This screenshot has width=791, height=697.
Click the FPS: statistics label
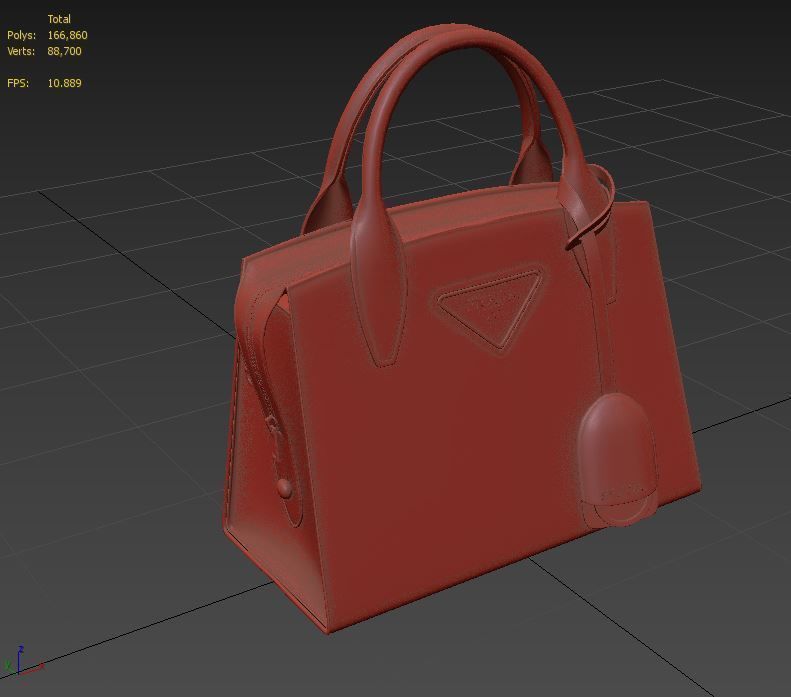click(18, 83)
